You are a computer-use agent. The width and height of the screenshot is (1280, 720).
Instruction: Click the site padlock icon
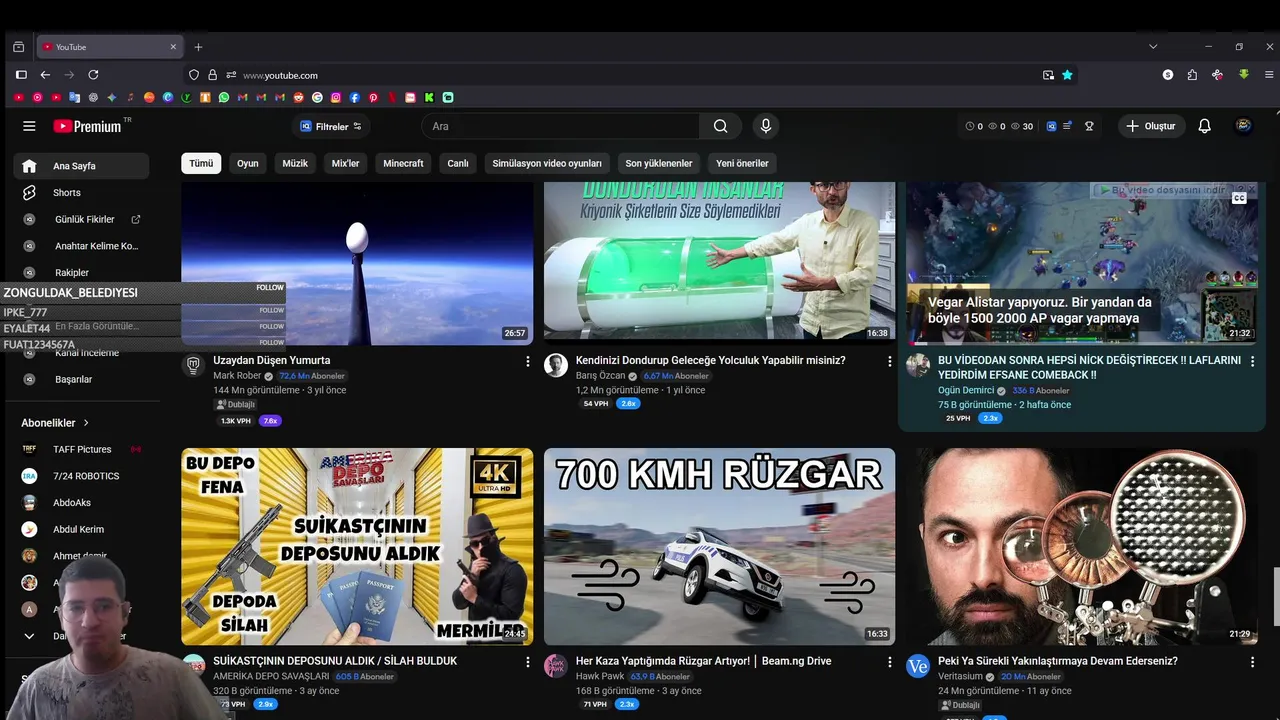[212, 75]
